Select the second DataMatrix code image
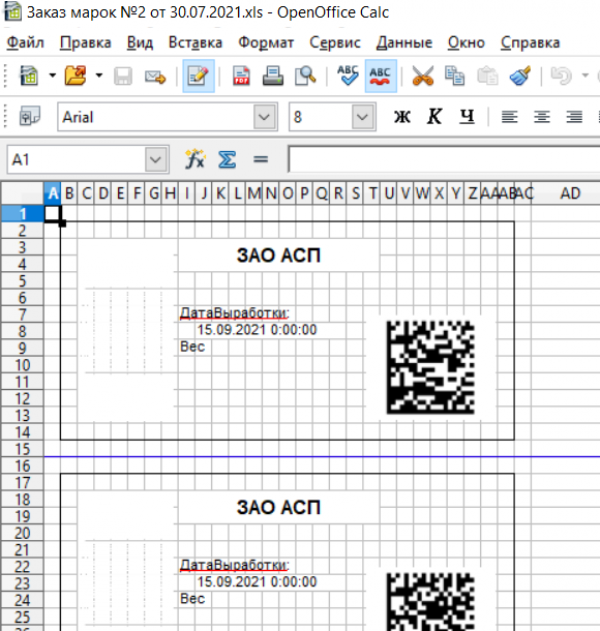 [431, 602]
